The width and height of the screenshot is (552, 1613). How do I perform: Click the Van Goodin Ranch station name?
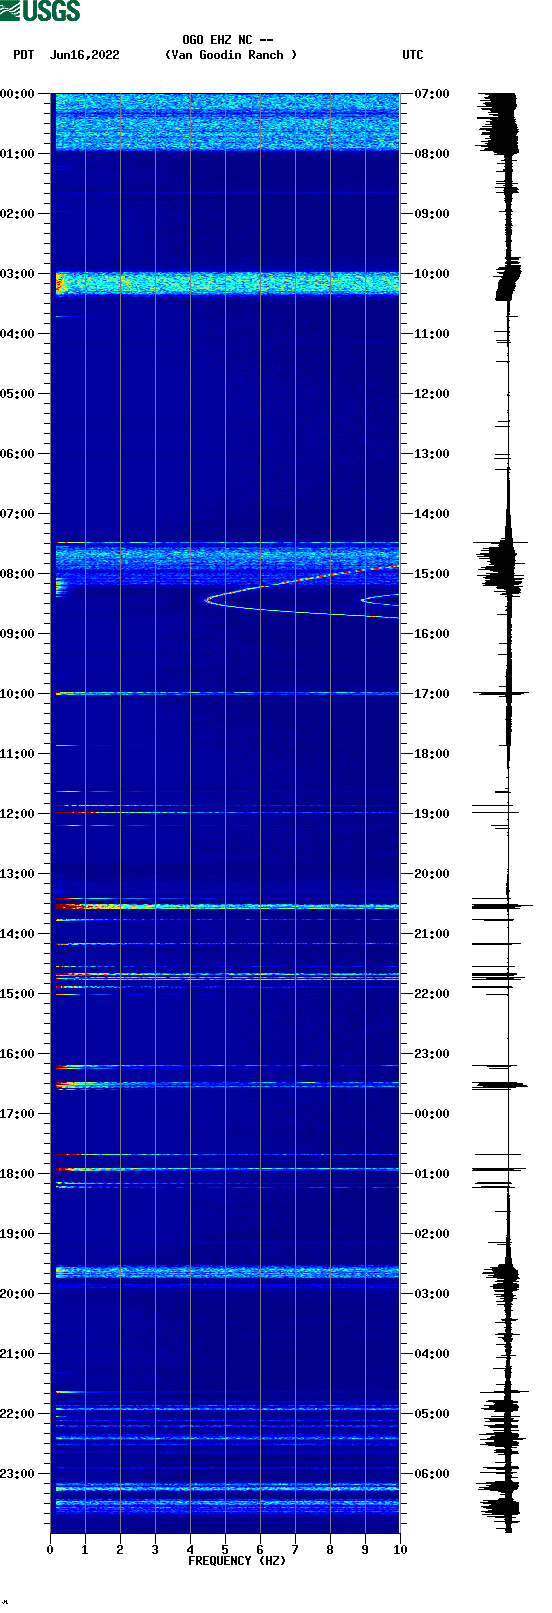tap(231, 55)
